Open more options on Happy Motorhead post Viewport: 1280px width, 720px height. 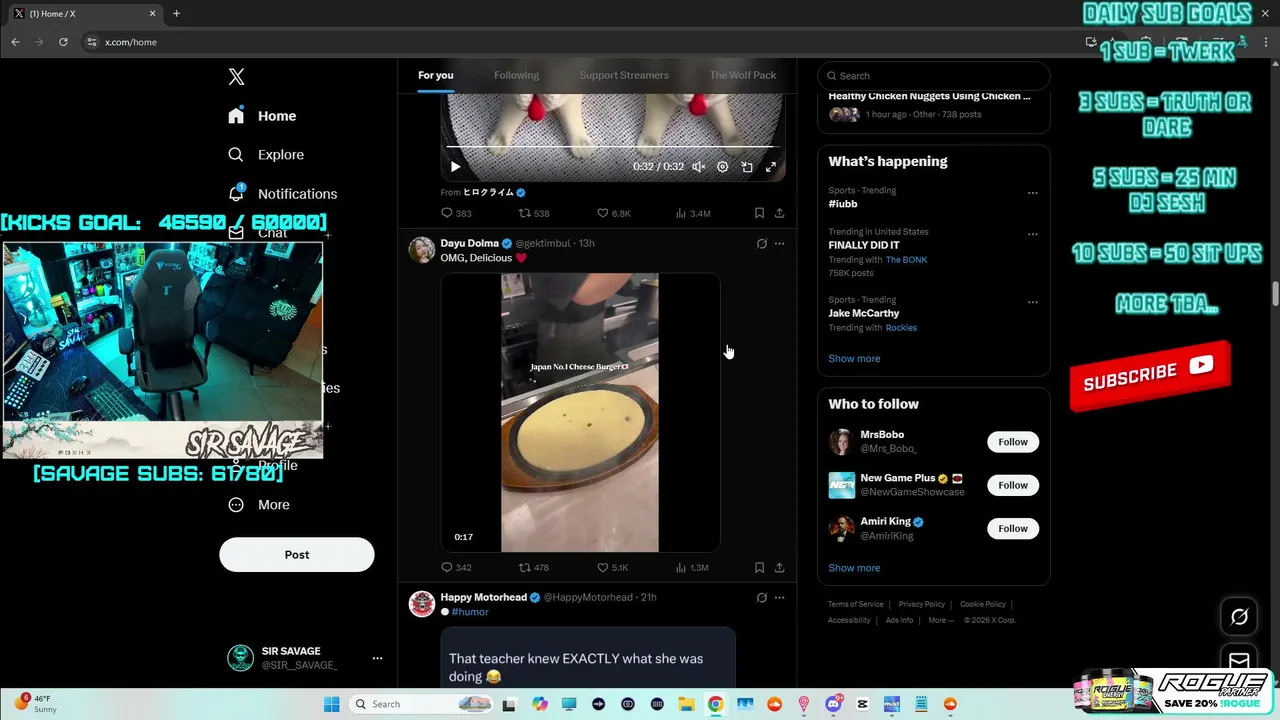(779, 598)
